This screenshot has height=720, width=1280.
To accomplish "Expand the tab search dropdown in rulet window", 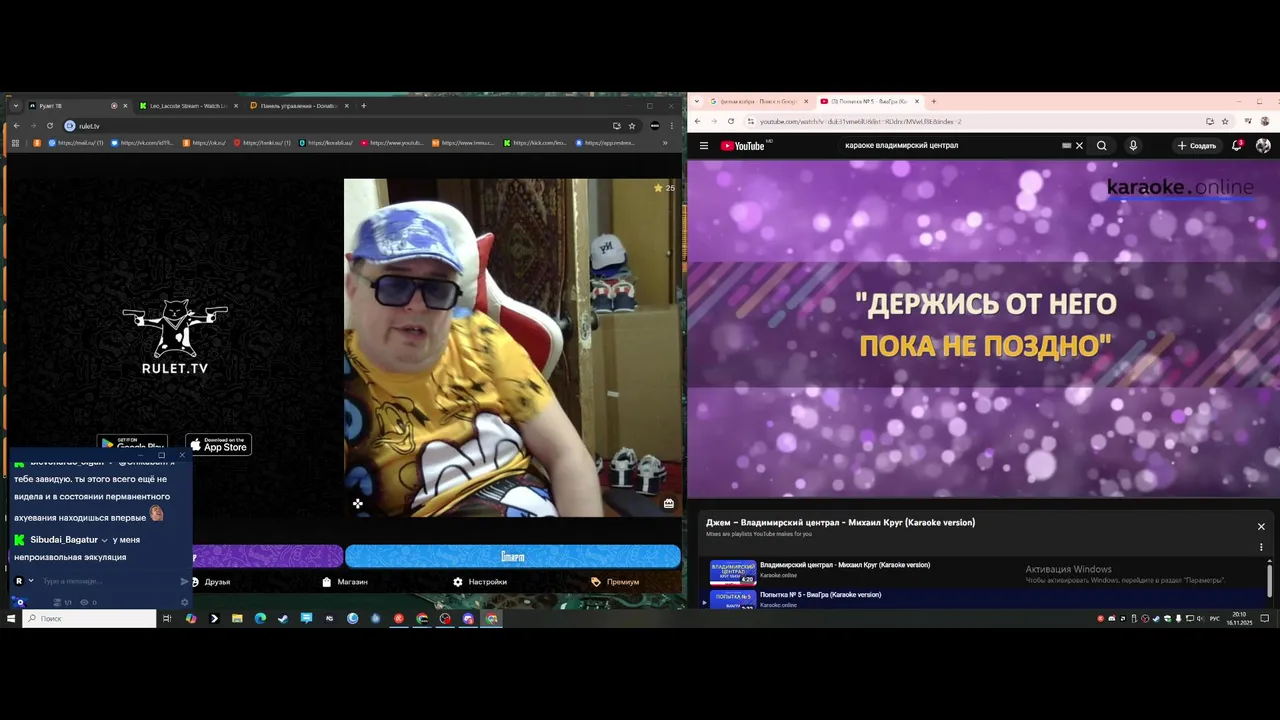I will (15, 106).
